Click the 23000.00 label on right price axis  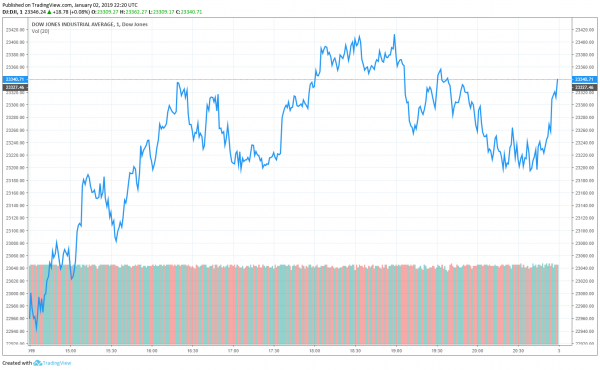tap(585, 293)
